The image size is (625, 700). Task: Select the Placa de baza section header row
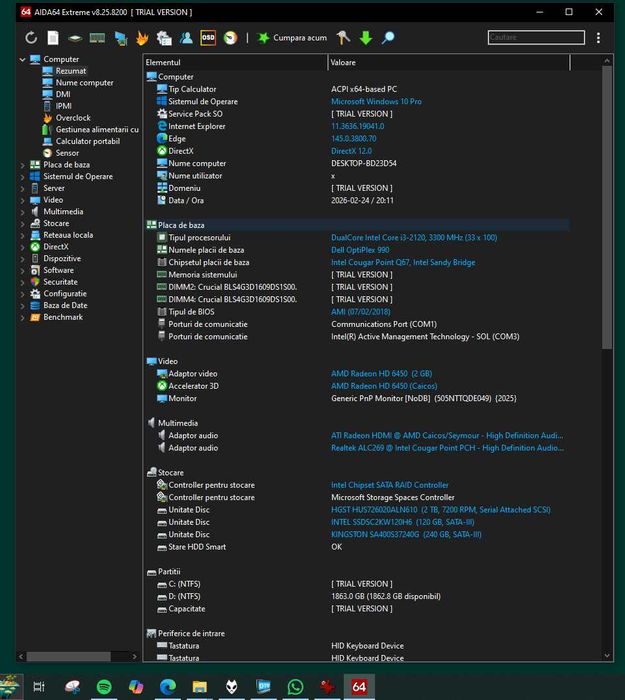(357, 225)
